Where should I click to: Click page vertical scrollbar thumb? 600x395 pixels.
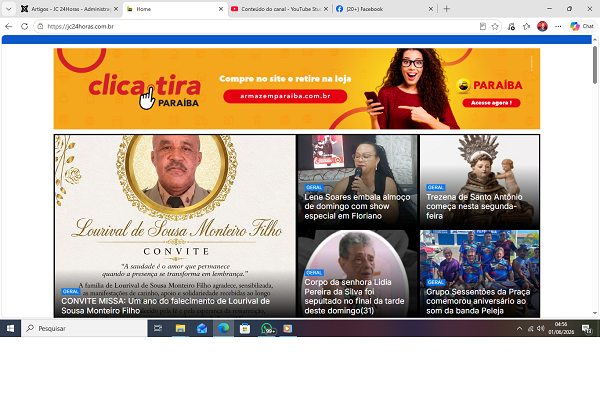tap(595, 64)
